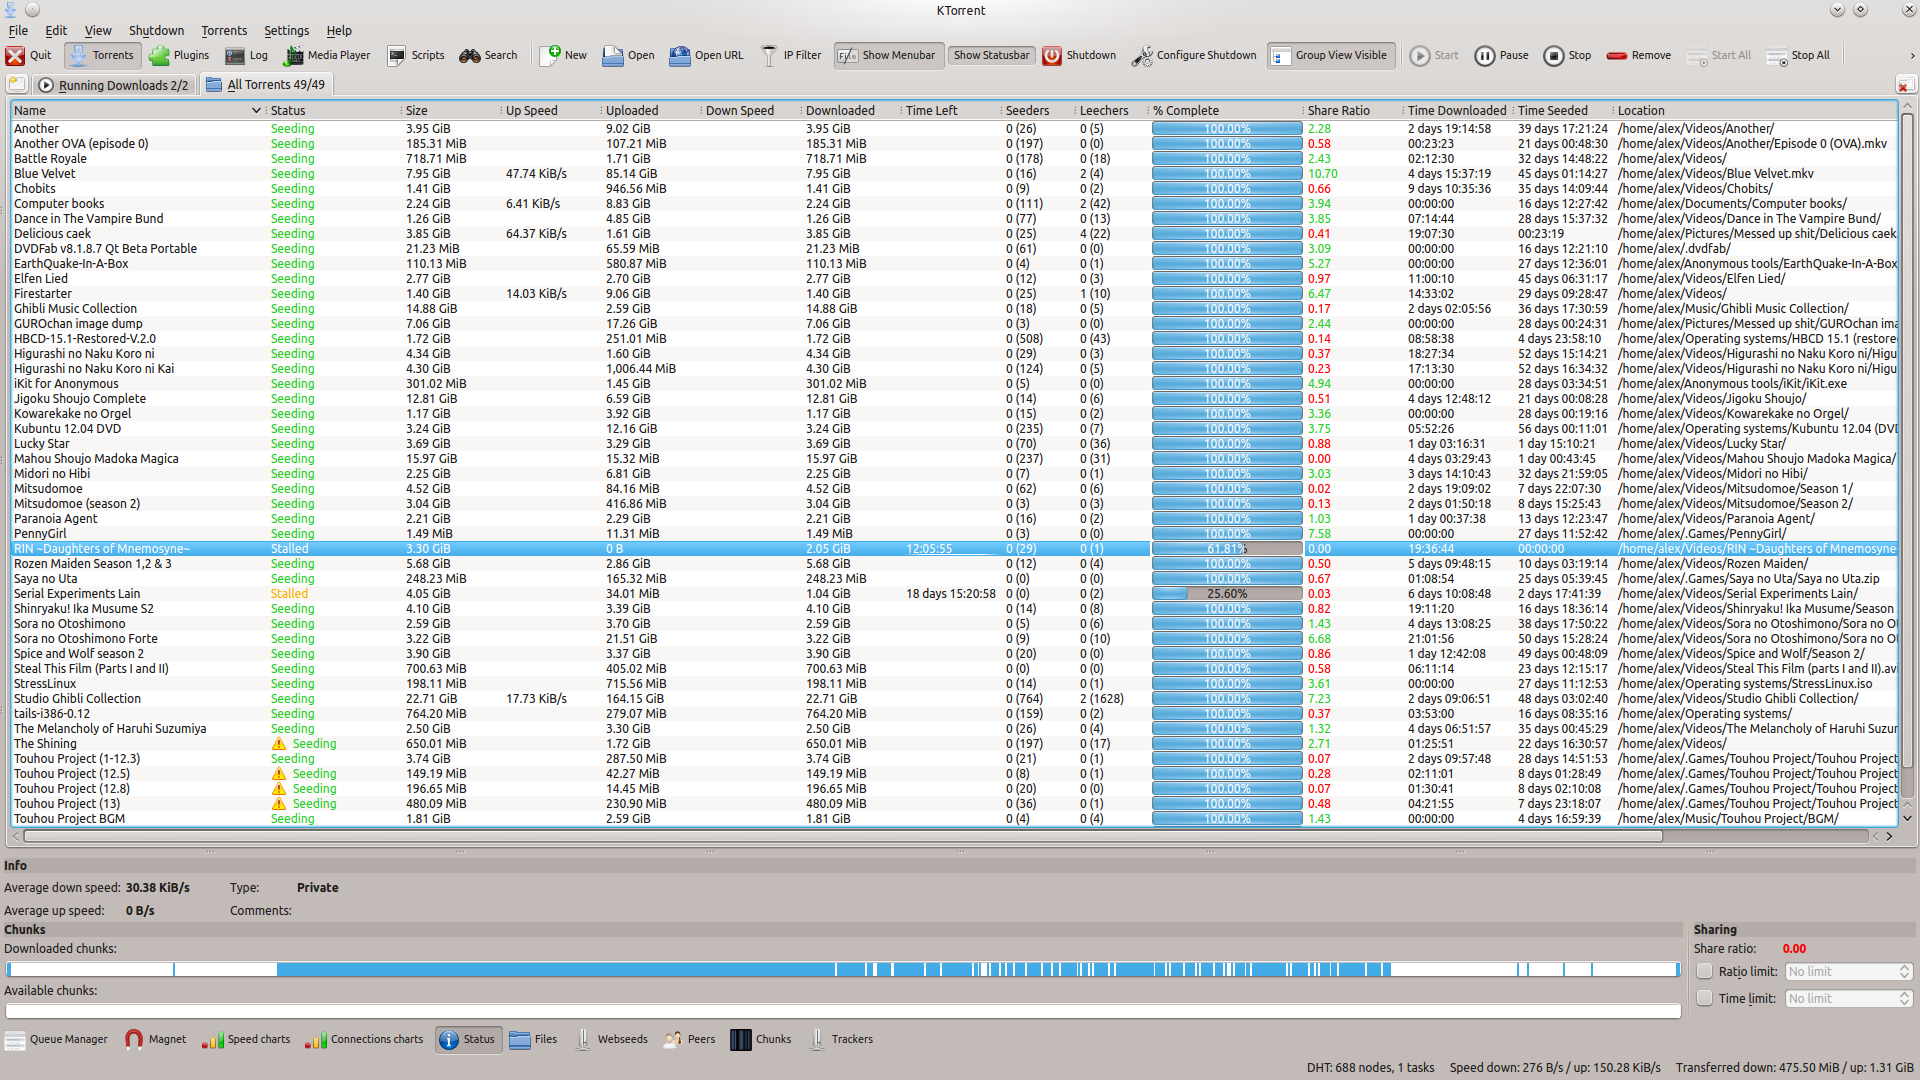Open the Magnet panel
Image resolution: width=1920 pixels, height=1080 pixels.
[x=155, y=1040]
